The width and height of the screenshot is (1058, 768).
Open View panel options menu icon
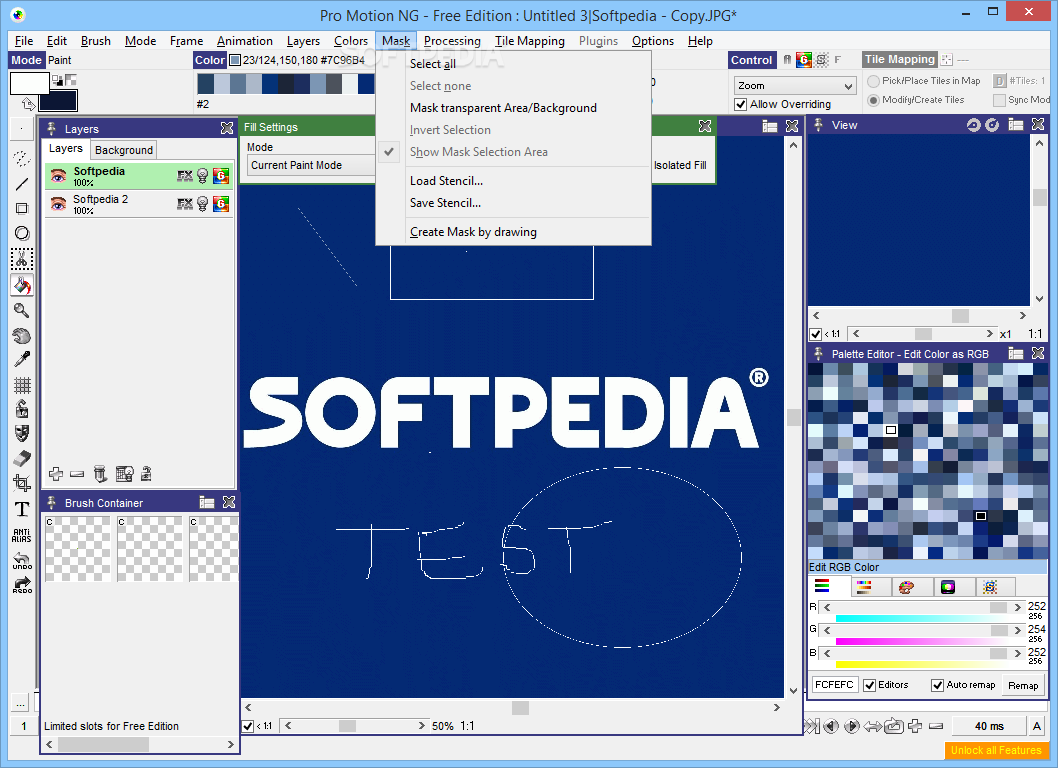1015,125
